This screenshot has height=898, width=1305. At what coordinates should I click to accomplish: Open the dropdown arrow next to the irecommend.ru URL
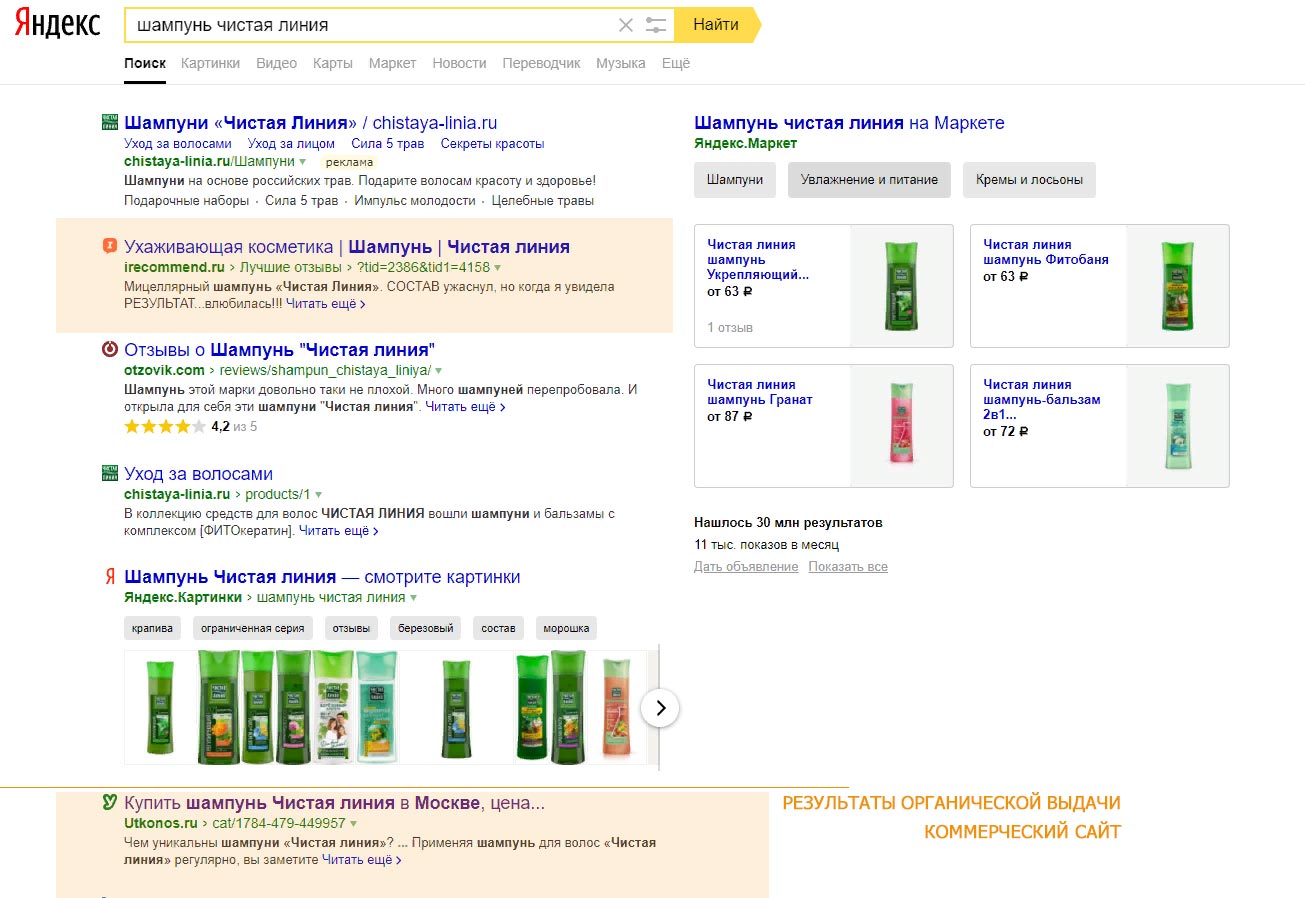[497, 268]
